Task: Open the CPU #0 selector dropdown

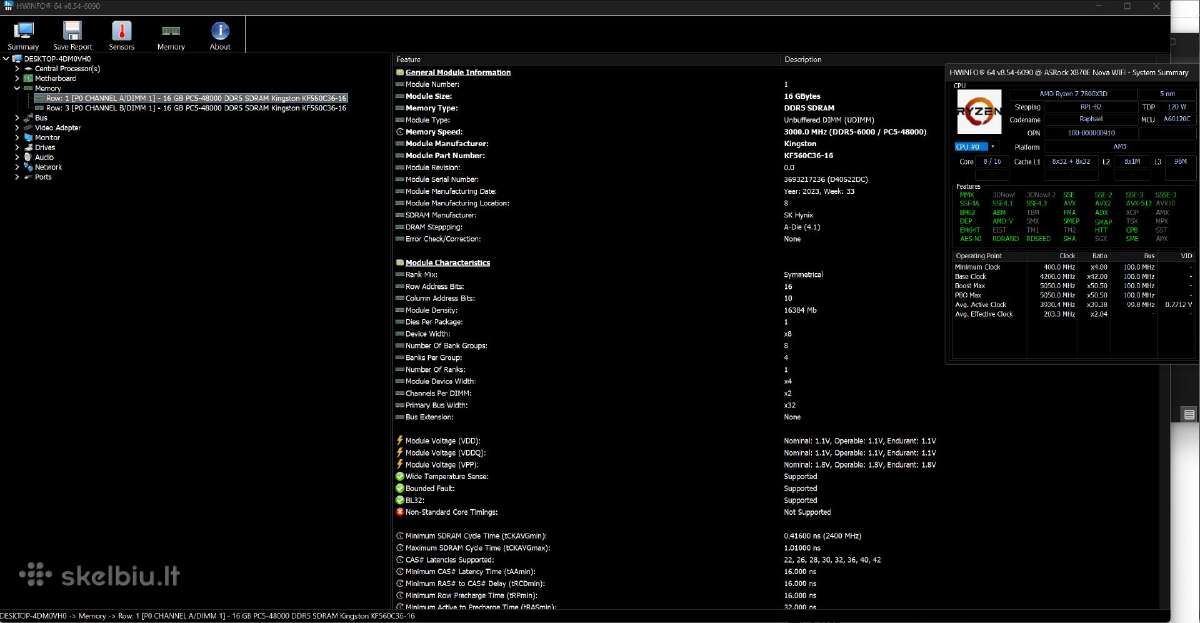Action: point(977,147)
